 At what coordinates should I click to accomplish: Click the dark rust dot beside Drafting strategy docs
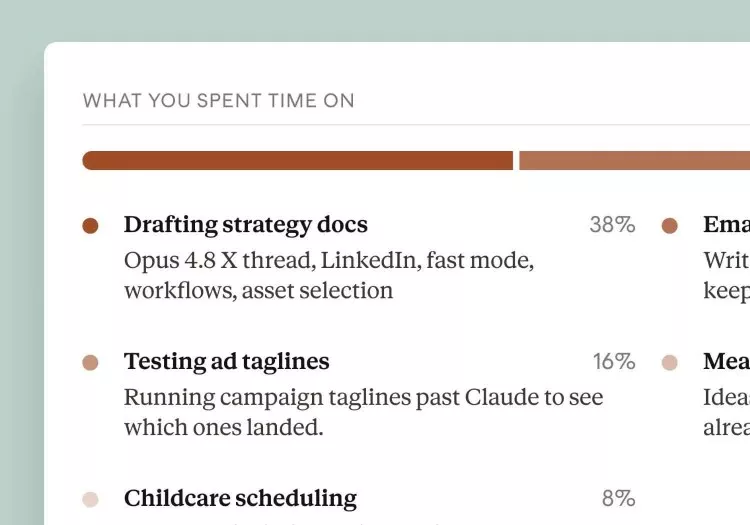90,226
